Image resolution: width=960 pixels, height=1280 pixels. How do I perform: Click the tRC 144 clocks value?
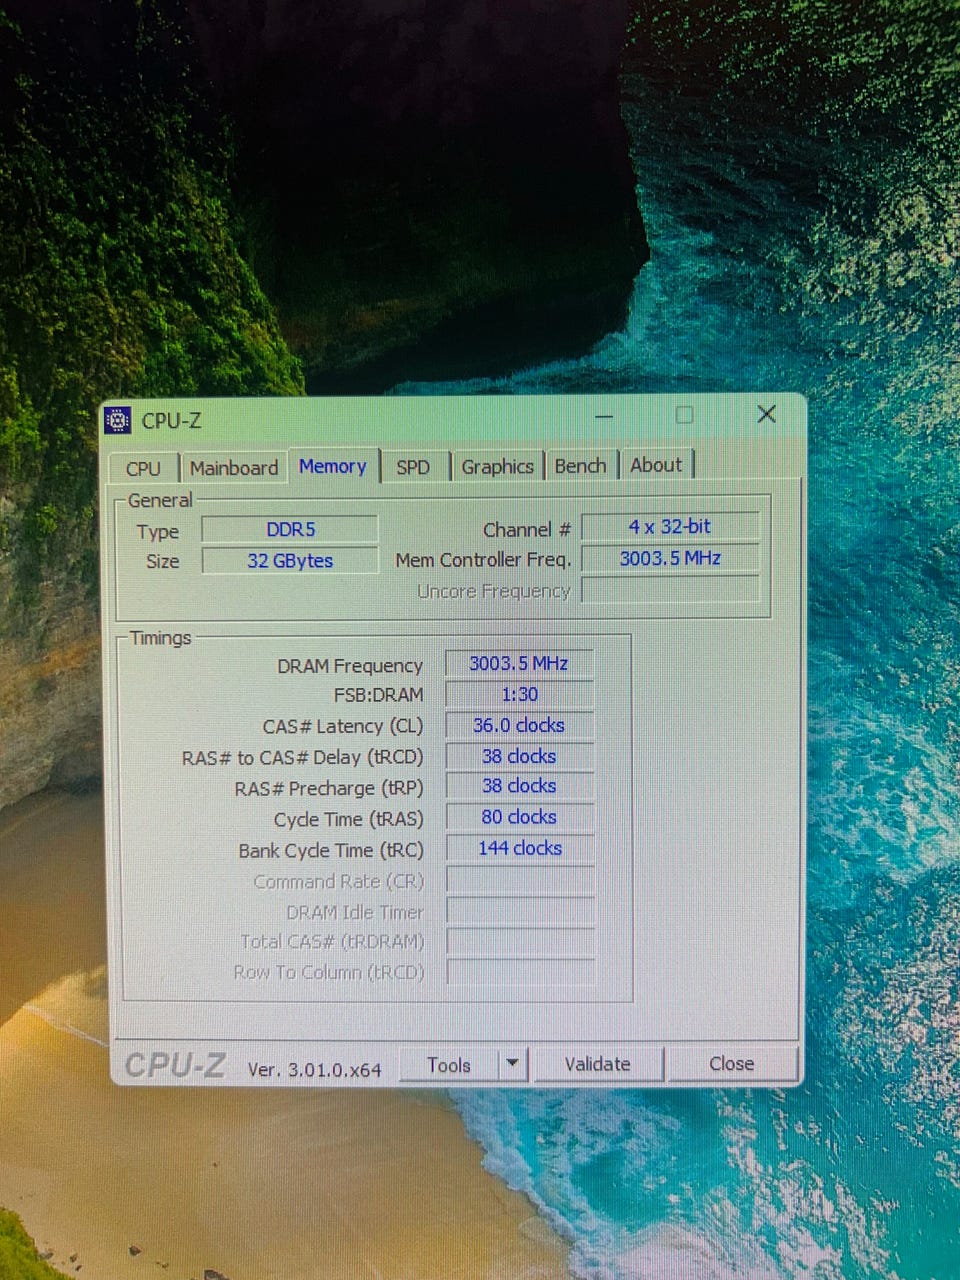click(519, 848)
